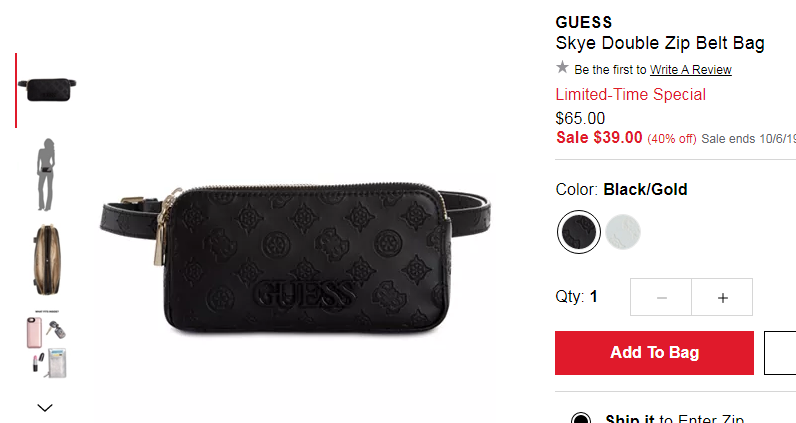Decrease quantity with the minus button
796x423 pixels.
[661, 297]
